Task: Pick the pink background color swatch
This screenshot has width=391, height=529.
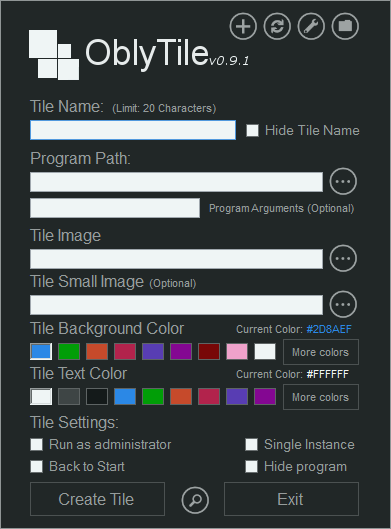Action: 237,352
